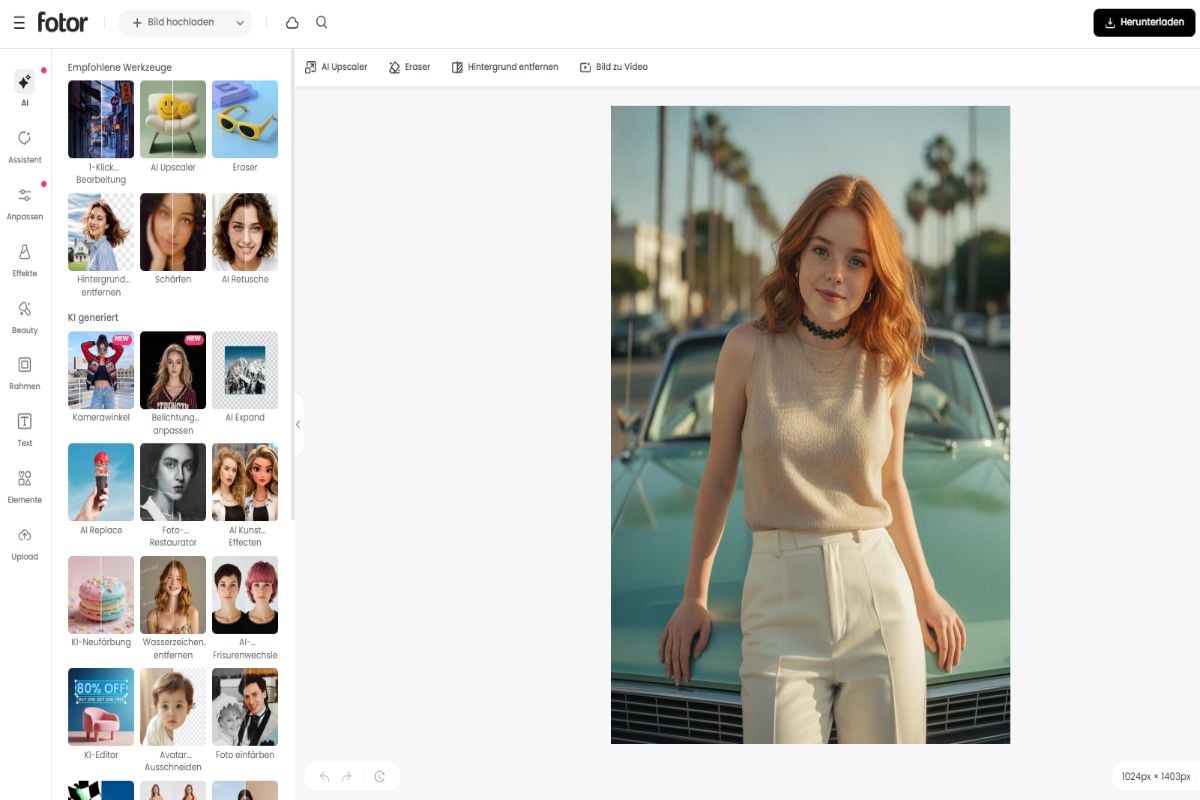Image resolution: width=1200 pixels, height=800 pixels.
Task: Select the KI-Editor tool thumbnail
Action: coord(101,707)
